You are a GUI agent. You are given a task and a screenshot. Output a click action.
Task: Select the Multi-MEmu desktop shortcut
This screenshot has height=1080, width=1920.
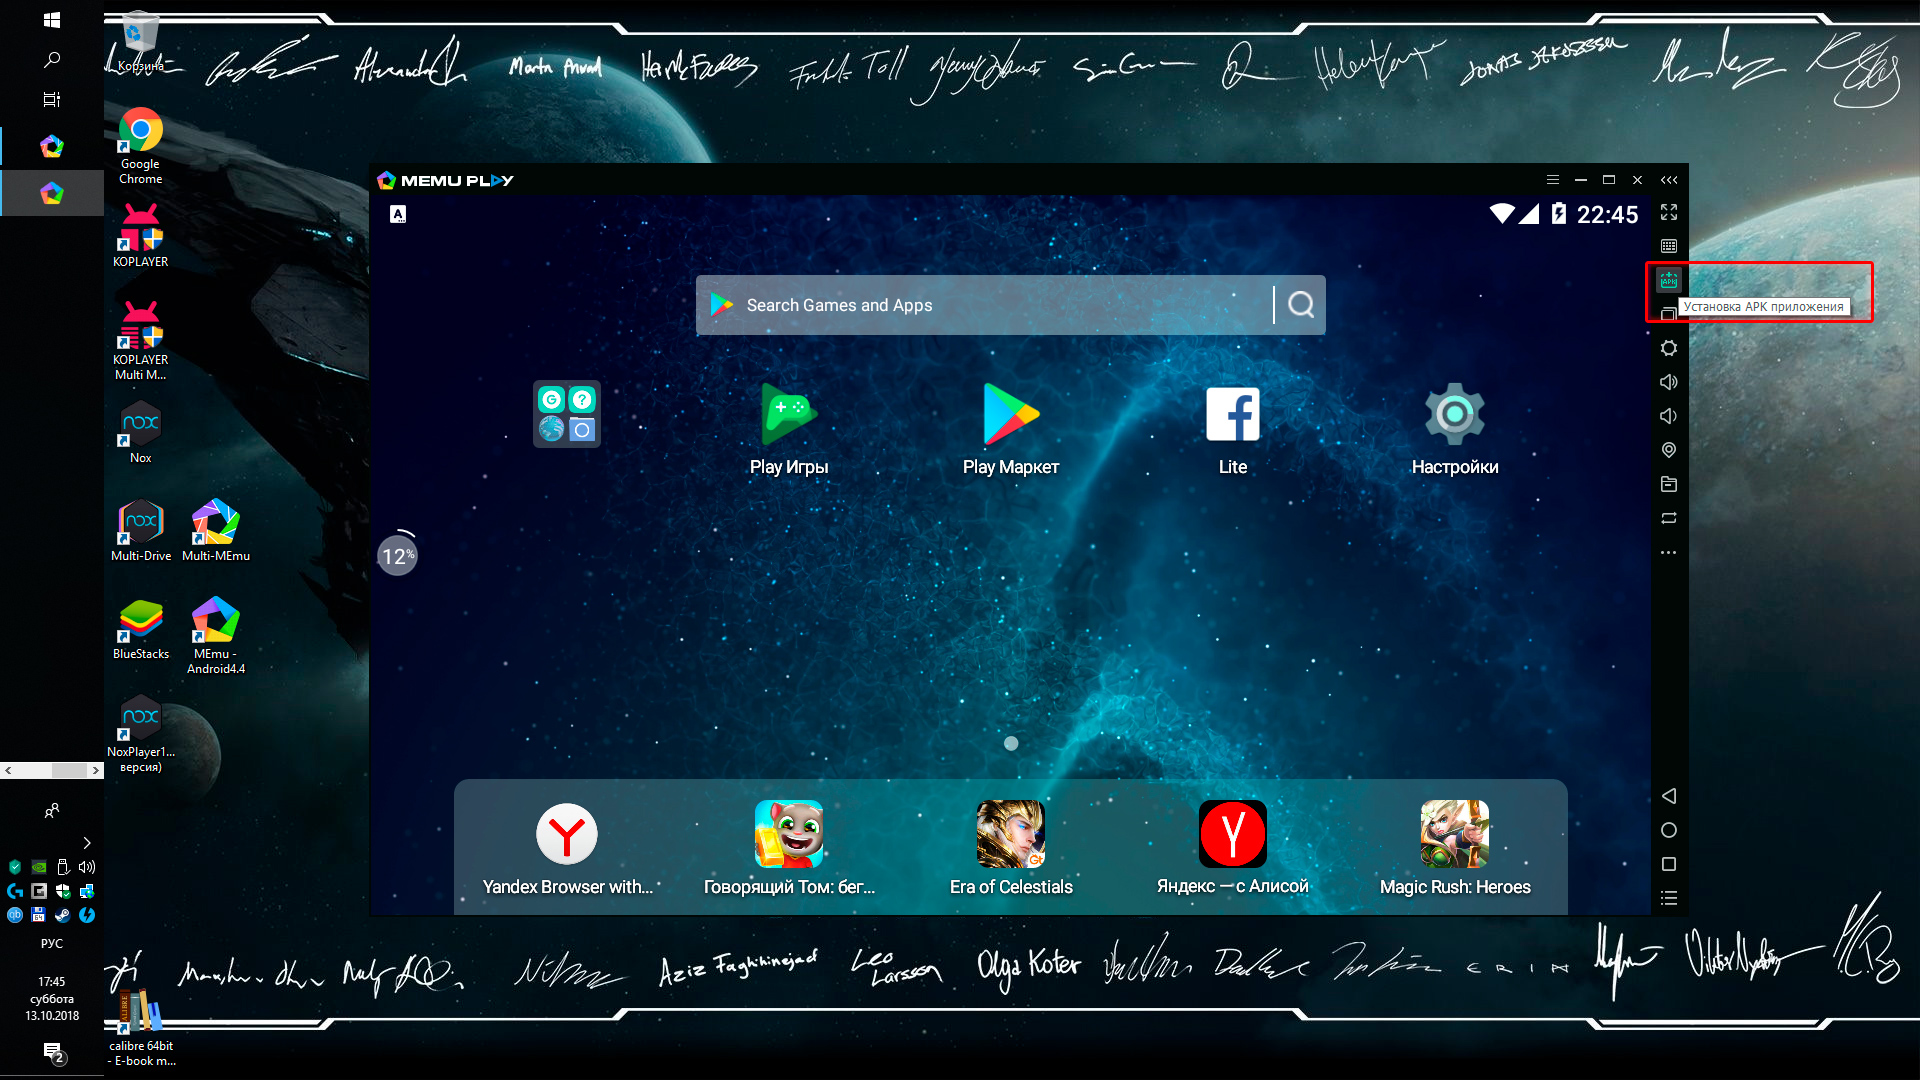pos(216,530)
